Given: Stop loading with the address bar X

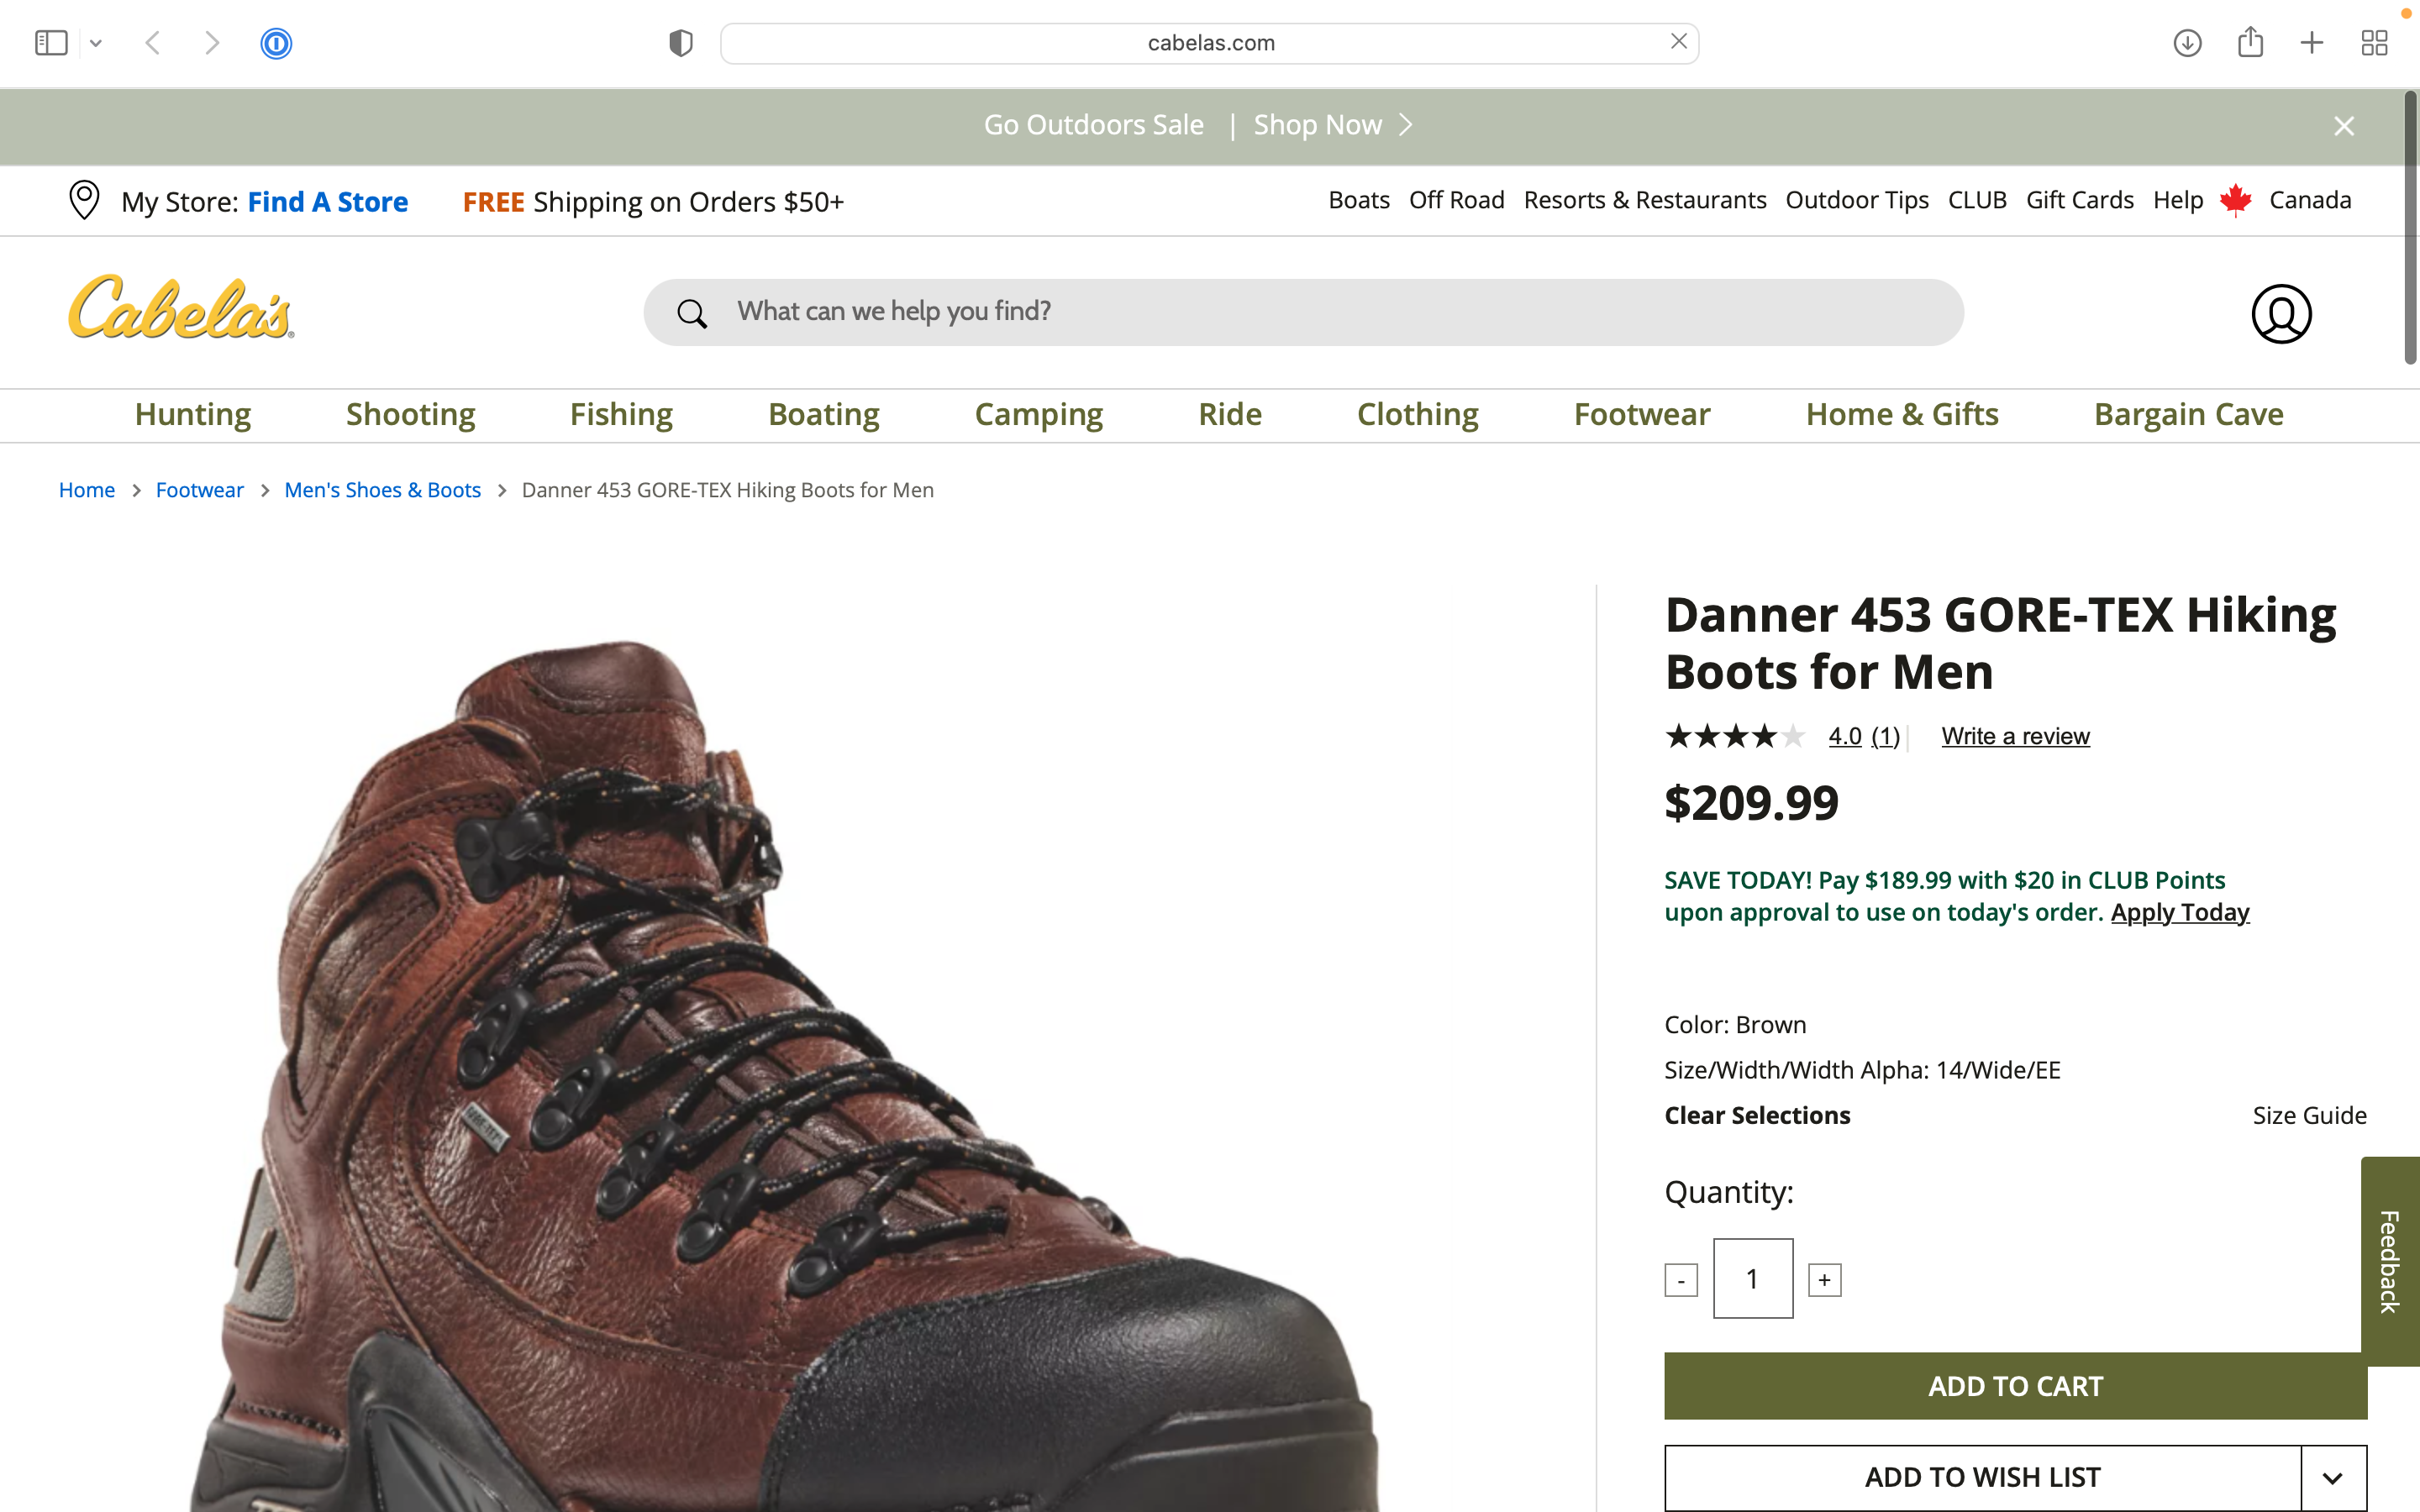Looking at the screenshot, I should click(1679, 41).
